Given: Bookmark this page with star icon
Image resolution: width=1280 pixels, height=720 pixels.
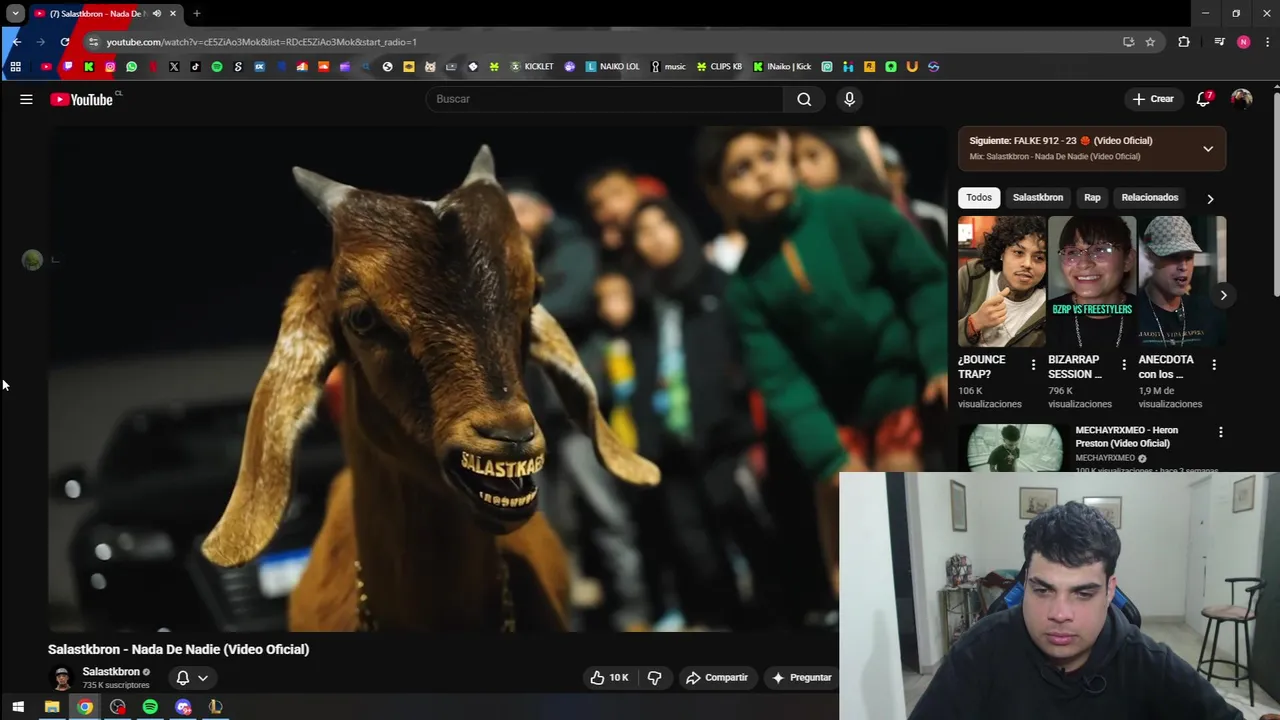Looking at the screenshot, I should 1150,42.
